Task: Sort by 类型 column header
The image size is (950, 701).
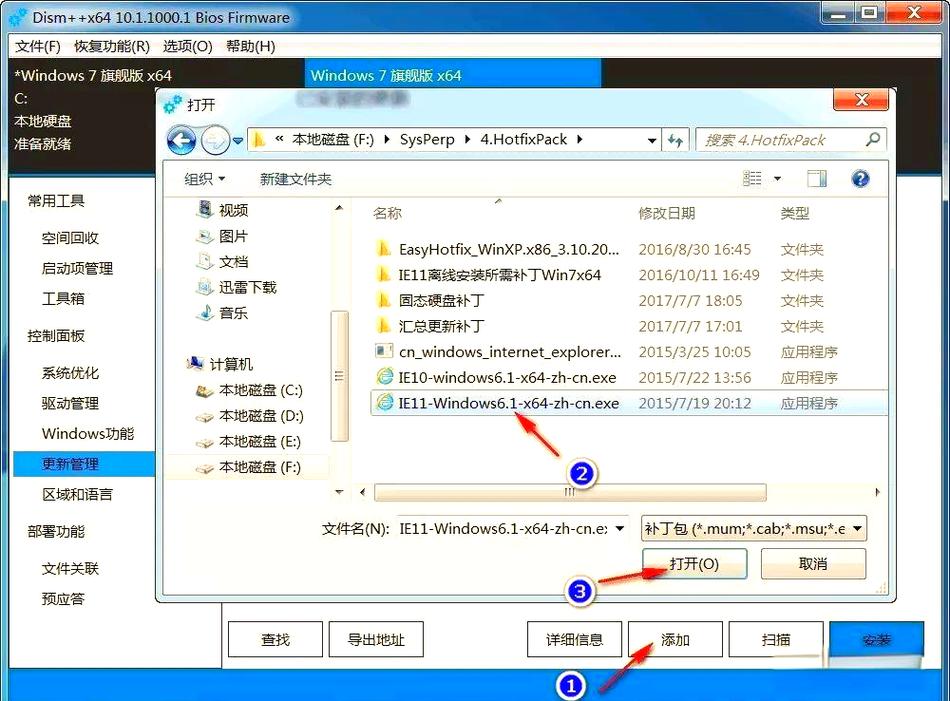Action: (795, 213)
